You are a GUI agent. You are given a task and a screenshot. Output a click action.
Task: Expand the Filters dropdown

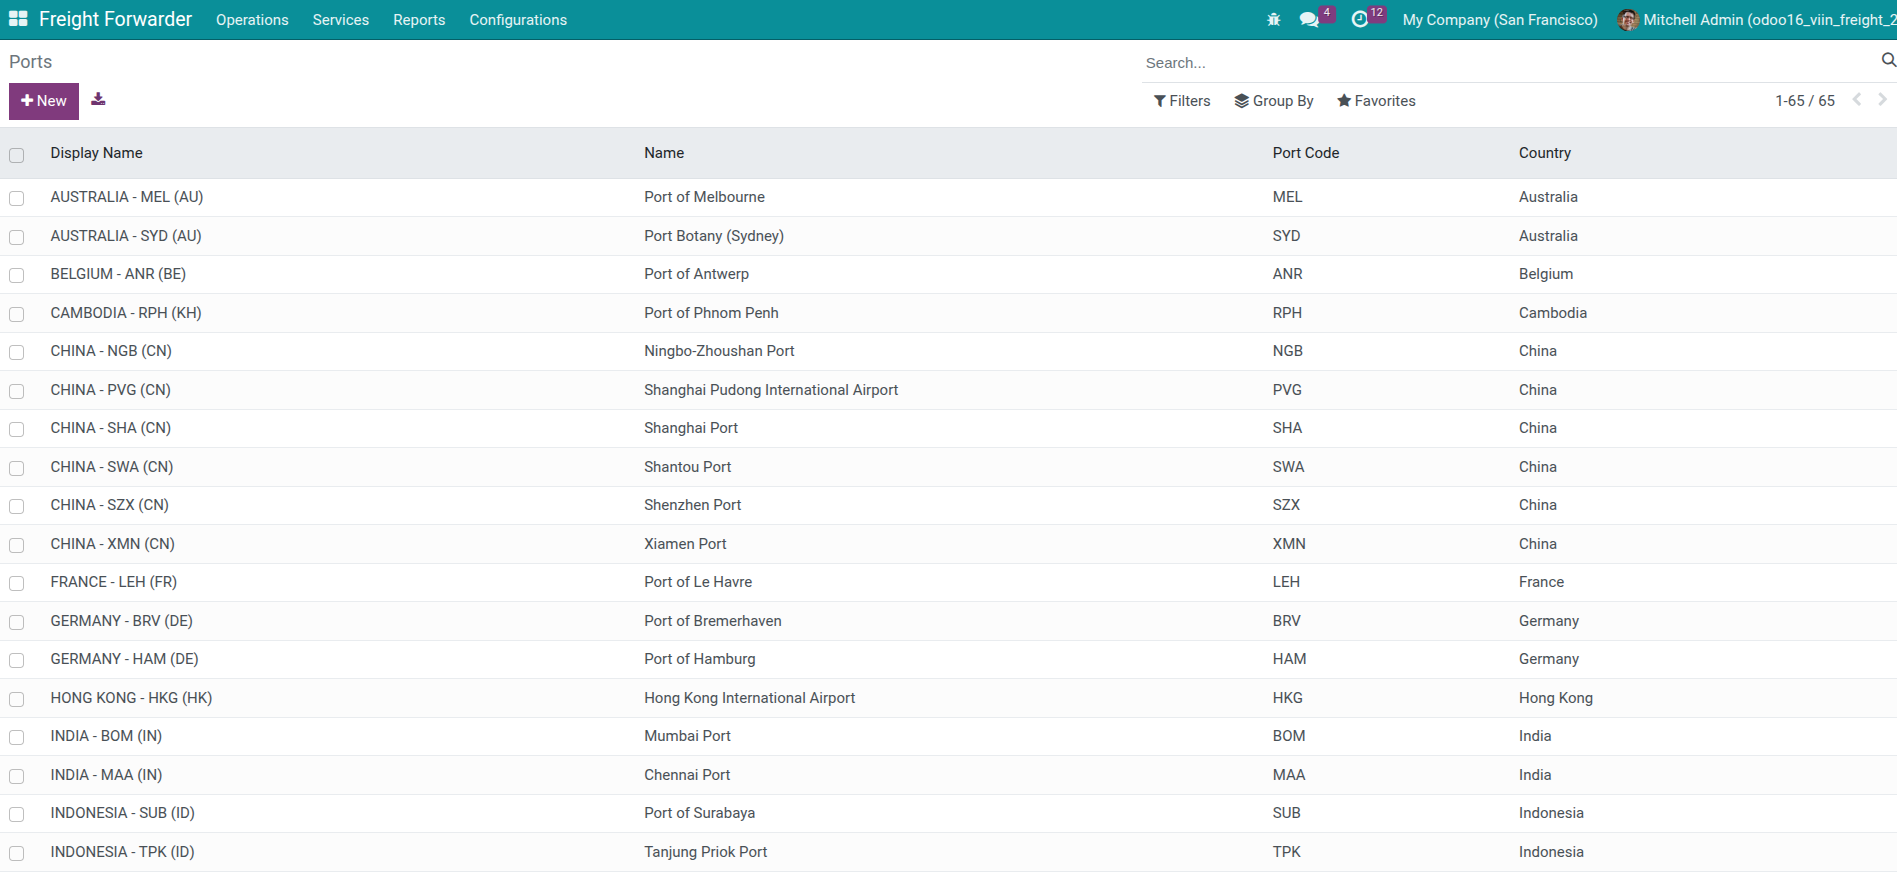[x=1182, y=101]
